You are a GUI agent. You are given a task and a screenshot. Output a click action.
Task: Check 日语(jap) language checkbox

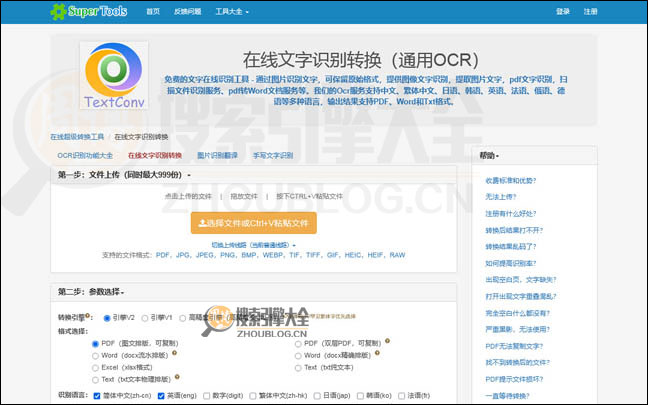click(317, 396)
